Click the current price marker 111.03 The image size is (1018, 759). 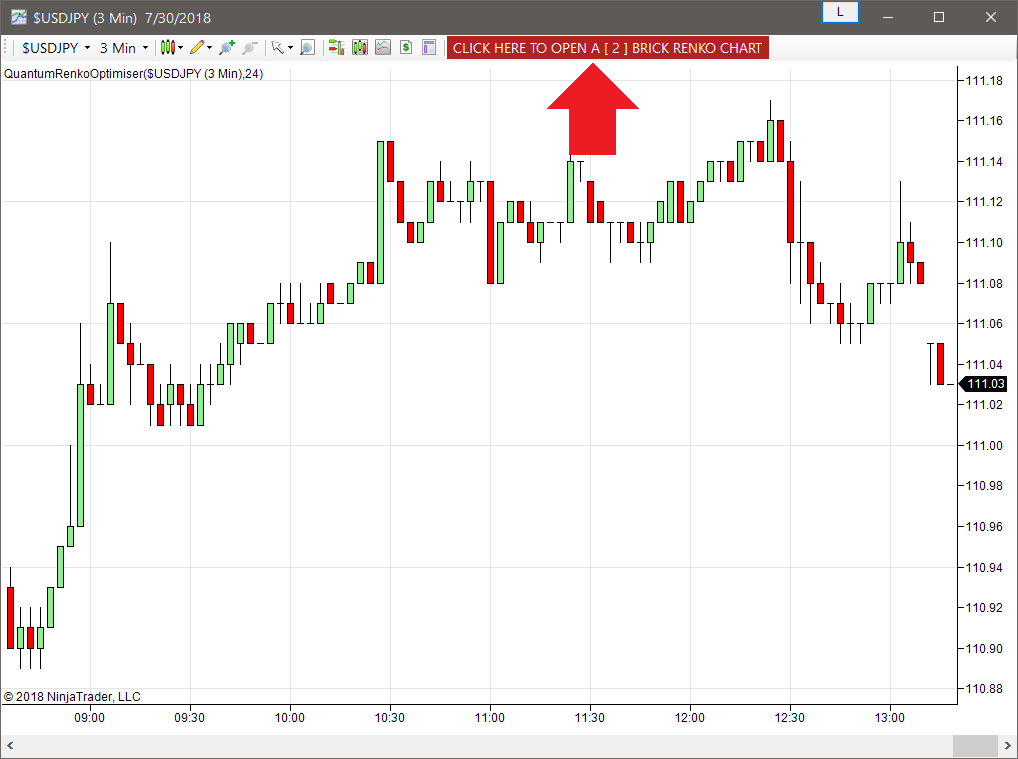coord(984,384)
